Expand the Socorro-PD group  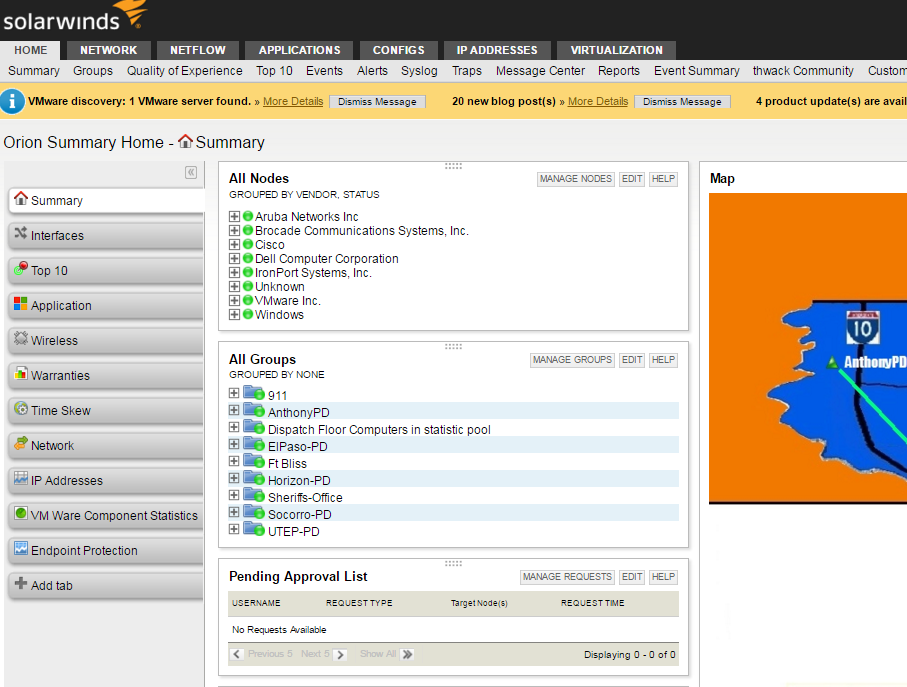(234, 512)
